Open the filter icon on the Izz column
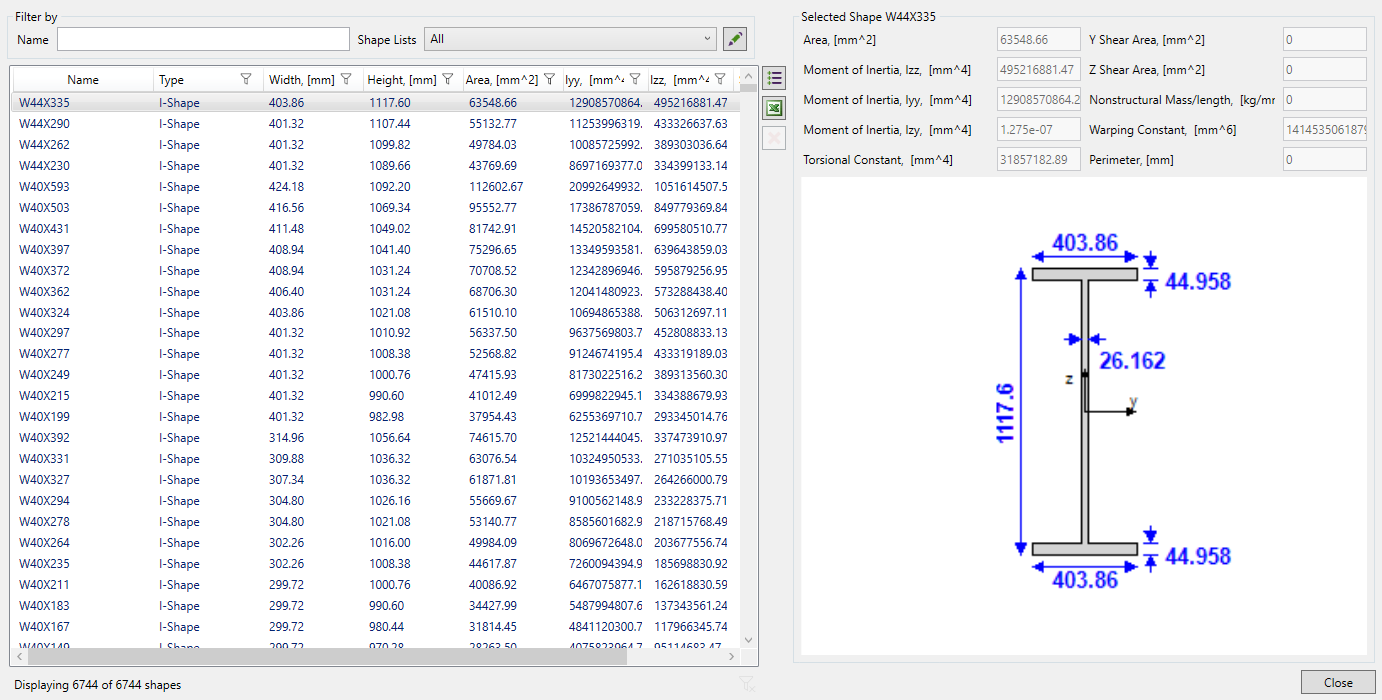Image resolution: width=1382 pixels, height=700 pixels. click(720, 79)
